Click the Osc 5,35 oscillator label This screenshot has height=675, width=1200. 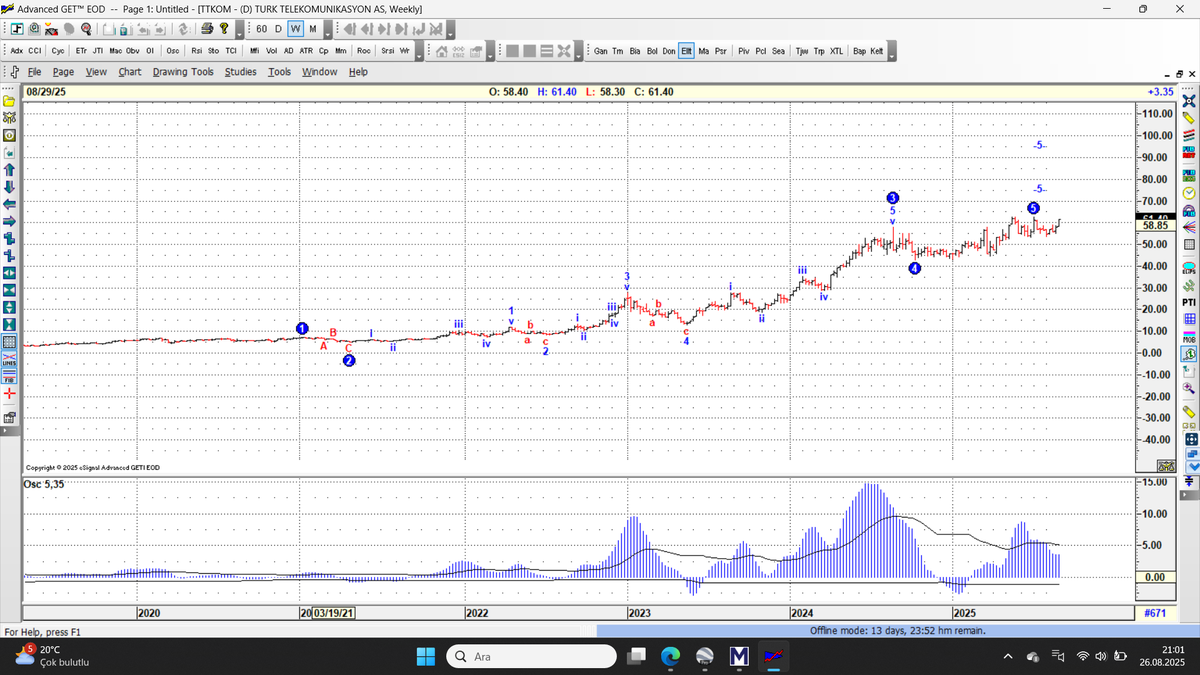click(x=45, y=484)
